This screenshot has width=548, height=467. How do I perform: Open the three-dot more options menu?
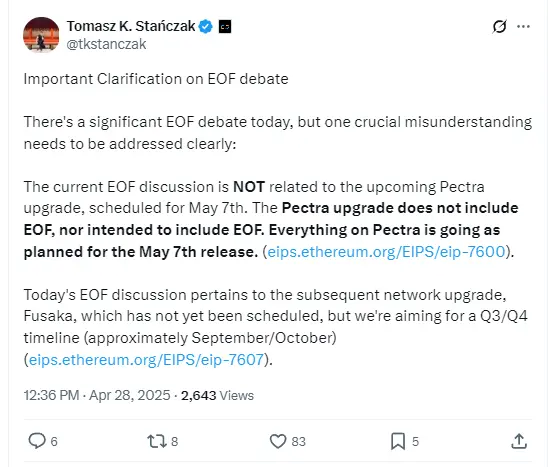point(523,27)
